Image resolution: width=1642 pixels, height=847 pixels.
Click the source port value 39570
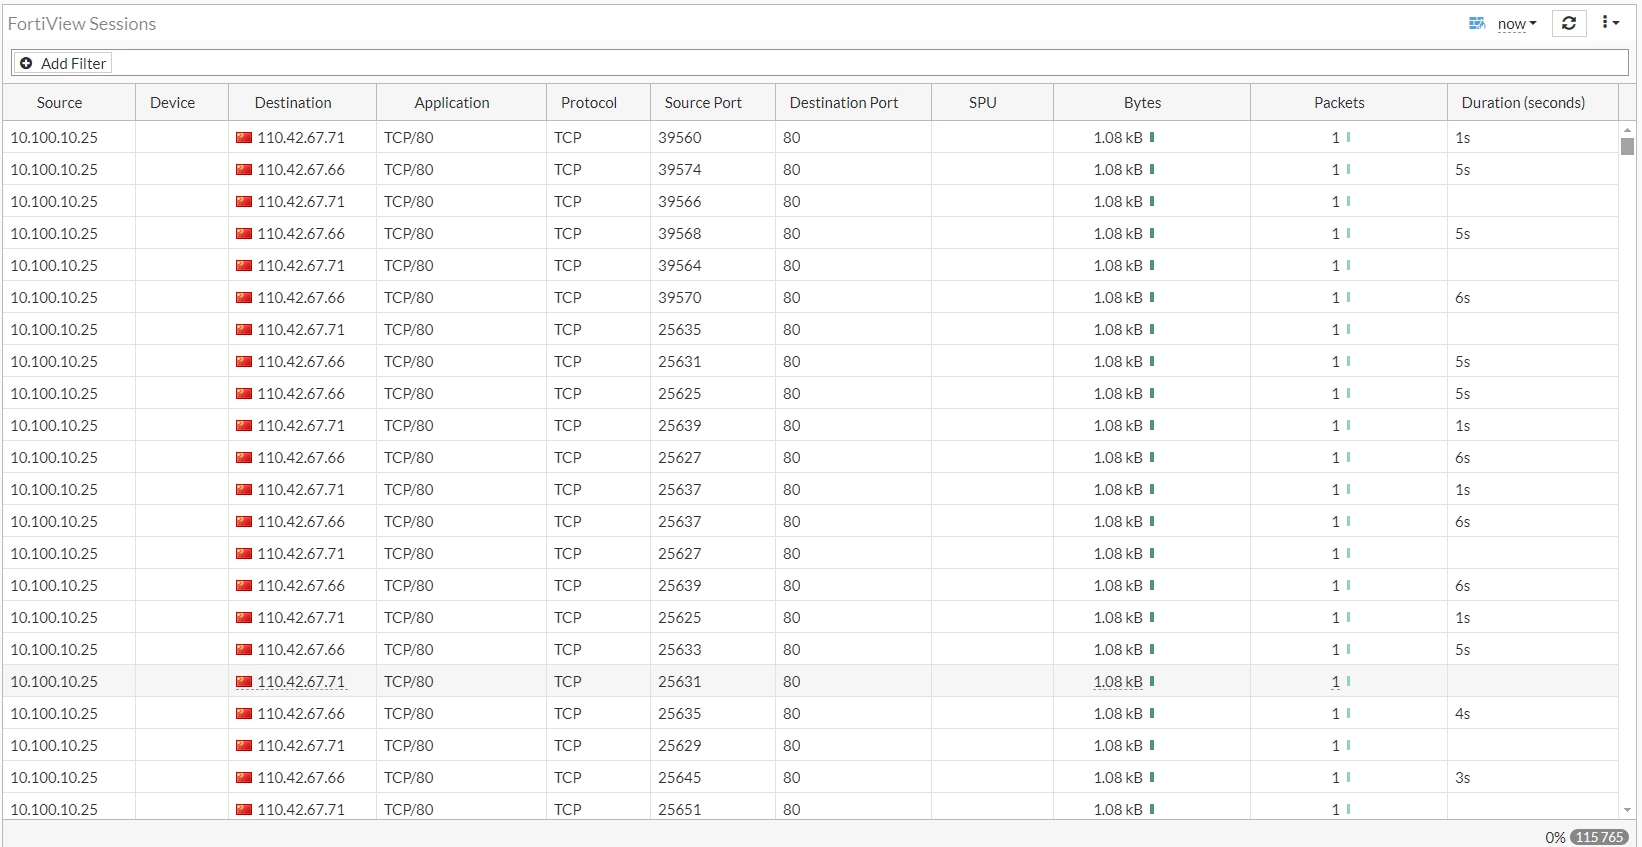[680, 298]
